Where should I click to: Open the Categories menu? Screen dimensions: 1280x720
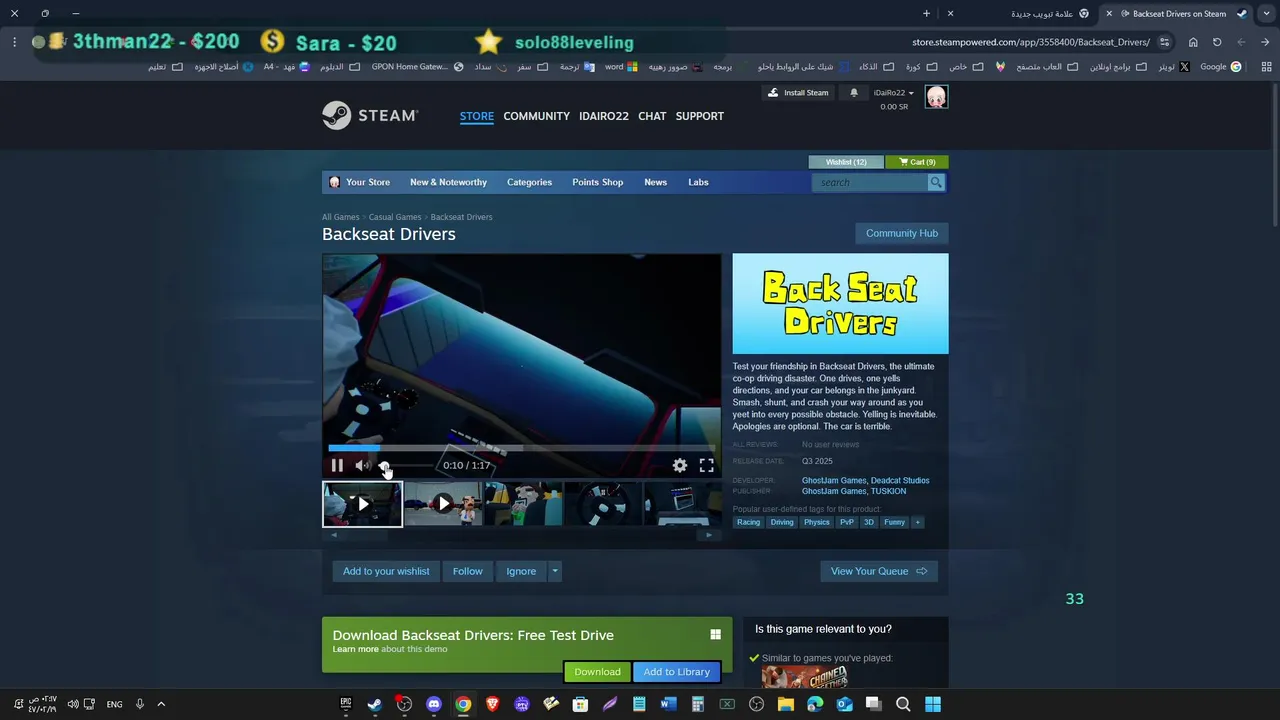tap(529, 182)
